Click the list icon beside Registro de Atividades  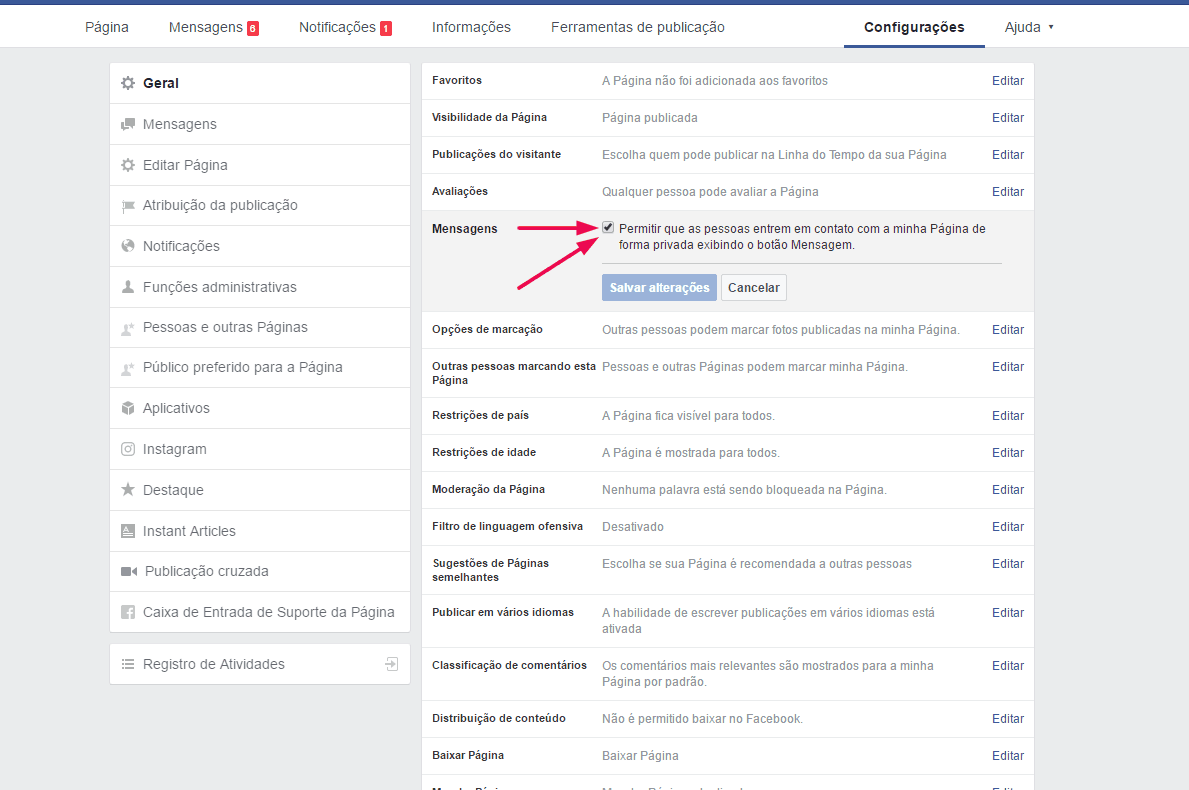(128, 664)
